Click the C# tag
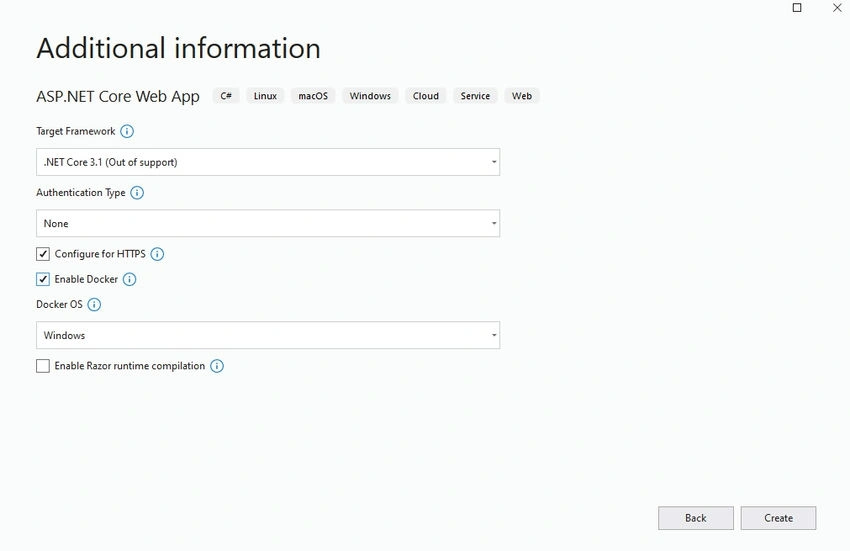 click(x=226, y=96)
